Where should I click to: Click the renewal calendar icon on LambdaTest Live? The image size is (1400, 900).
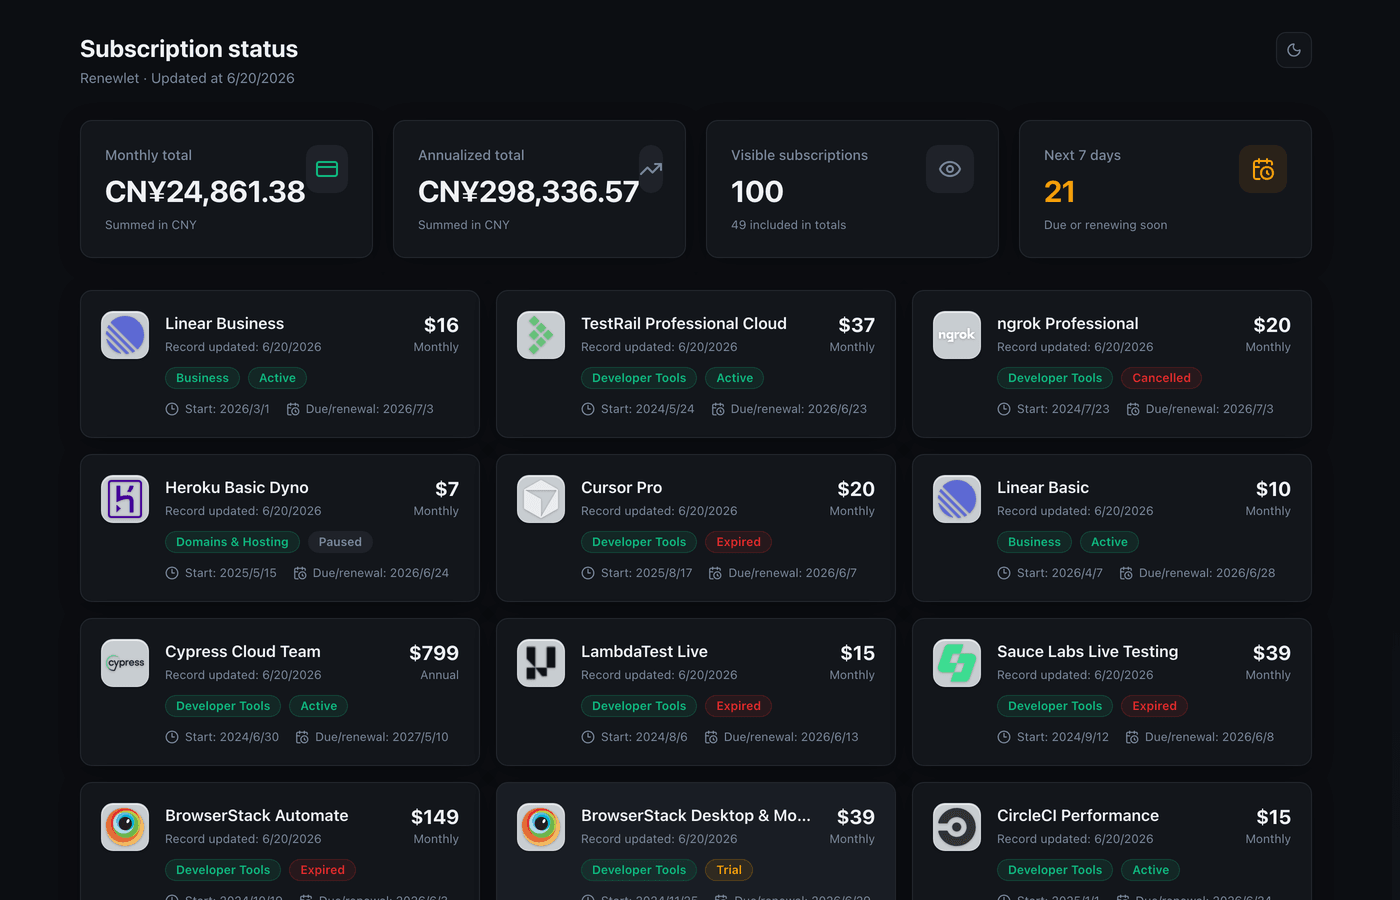[711, 737]
